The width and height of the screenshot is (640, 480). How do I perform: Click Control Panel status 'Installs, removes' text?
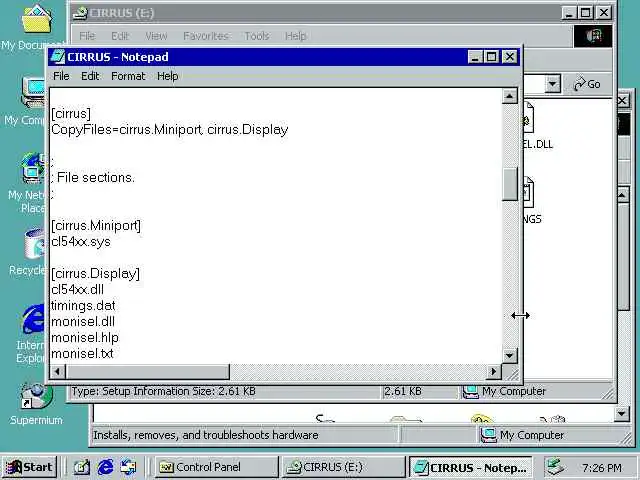point(206,435)
